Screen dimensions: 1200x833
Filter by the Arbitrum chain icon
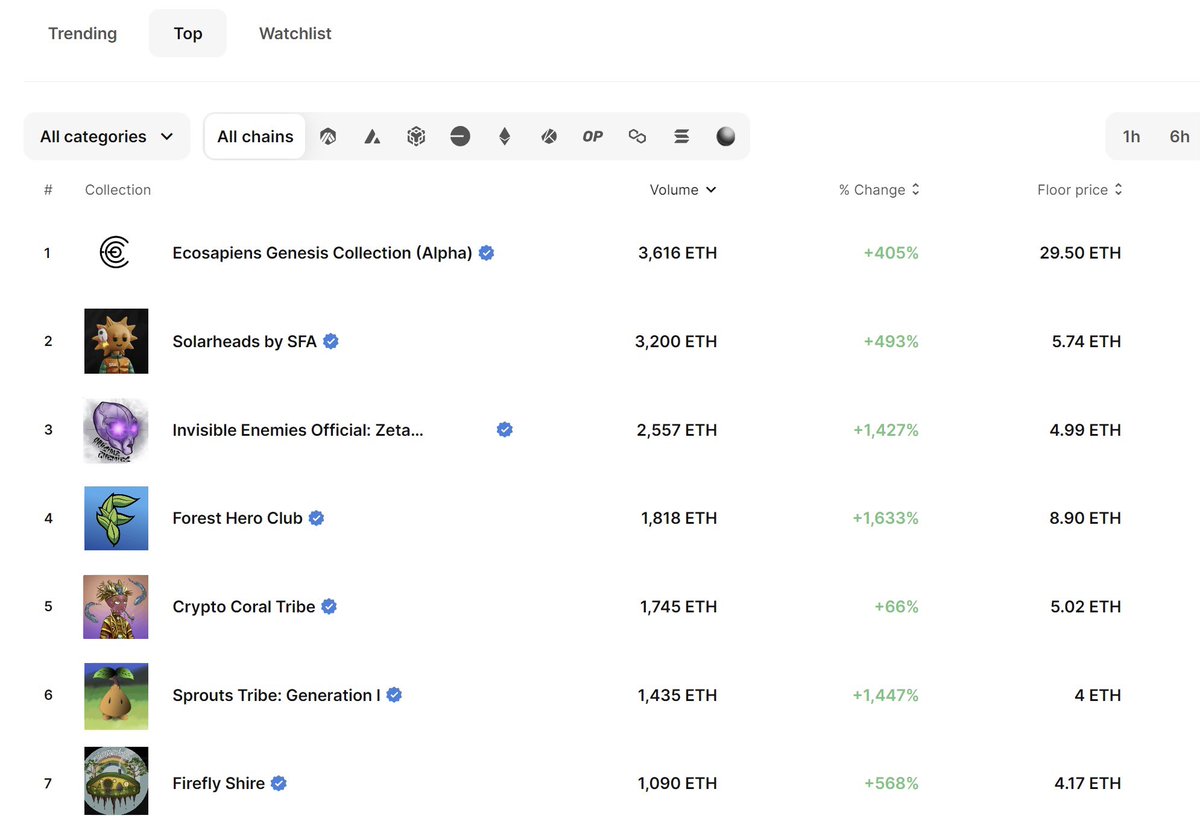pos(328,136)
